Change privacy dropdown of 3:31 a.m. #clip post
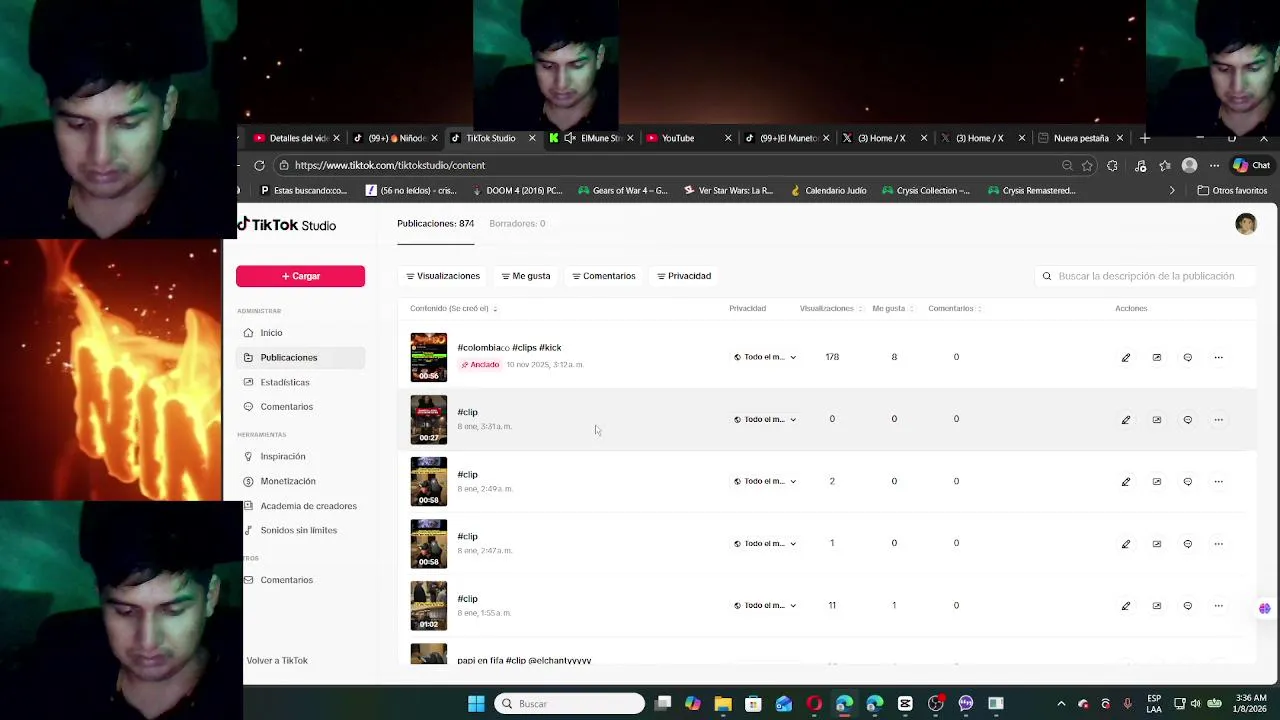 coord(765,419)
